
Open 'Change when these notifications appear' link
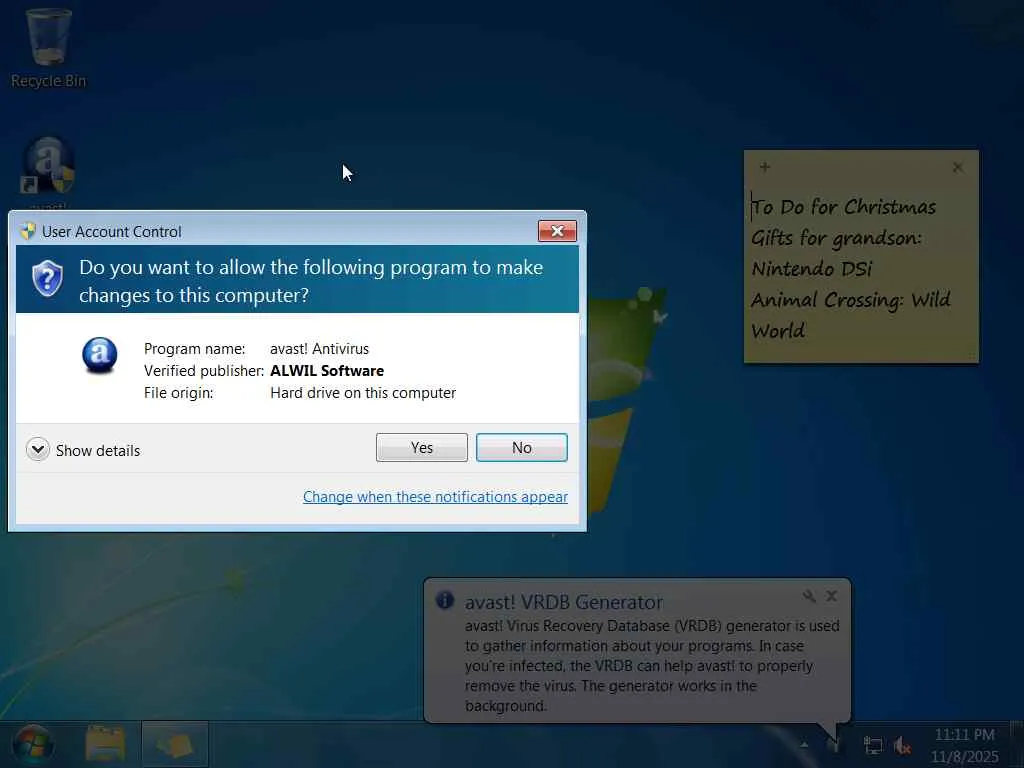point(435,496)
